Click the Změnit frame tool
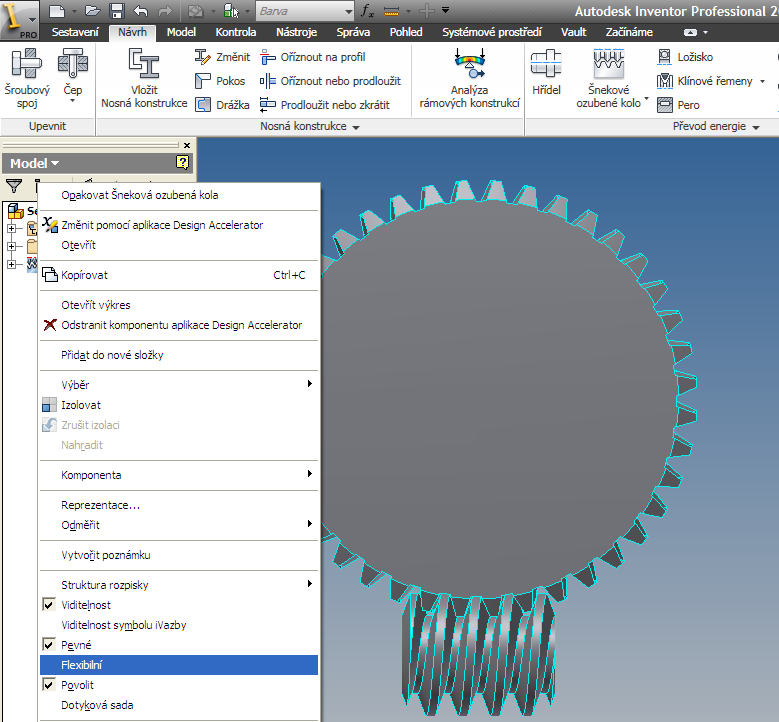Screen dimensions: 779x722 pos(222,57)
